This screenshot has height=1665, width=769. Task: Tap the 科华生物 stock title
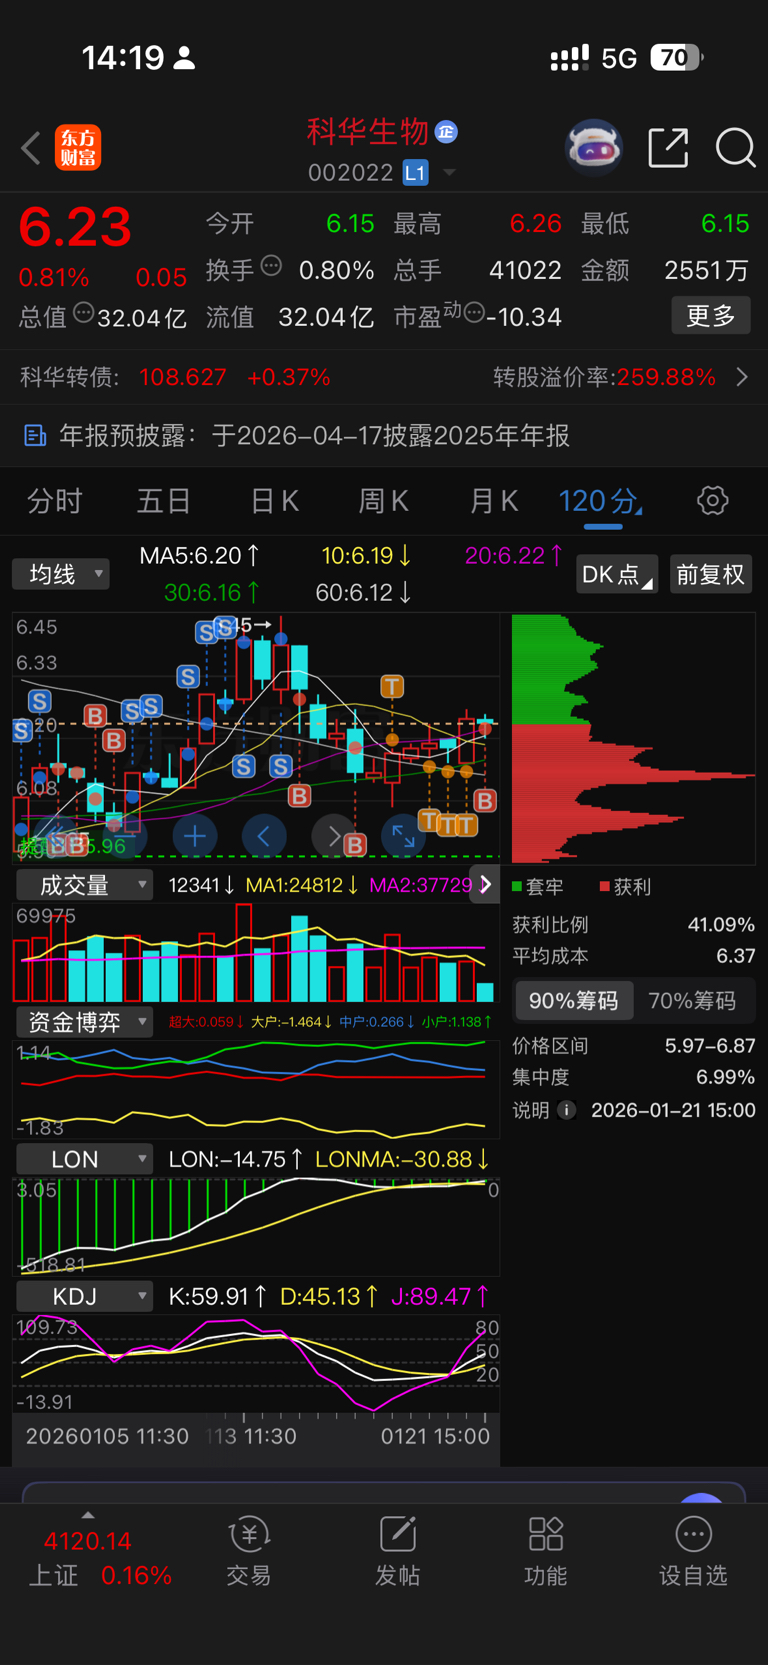tap(367, 131)
